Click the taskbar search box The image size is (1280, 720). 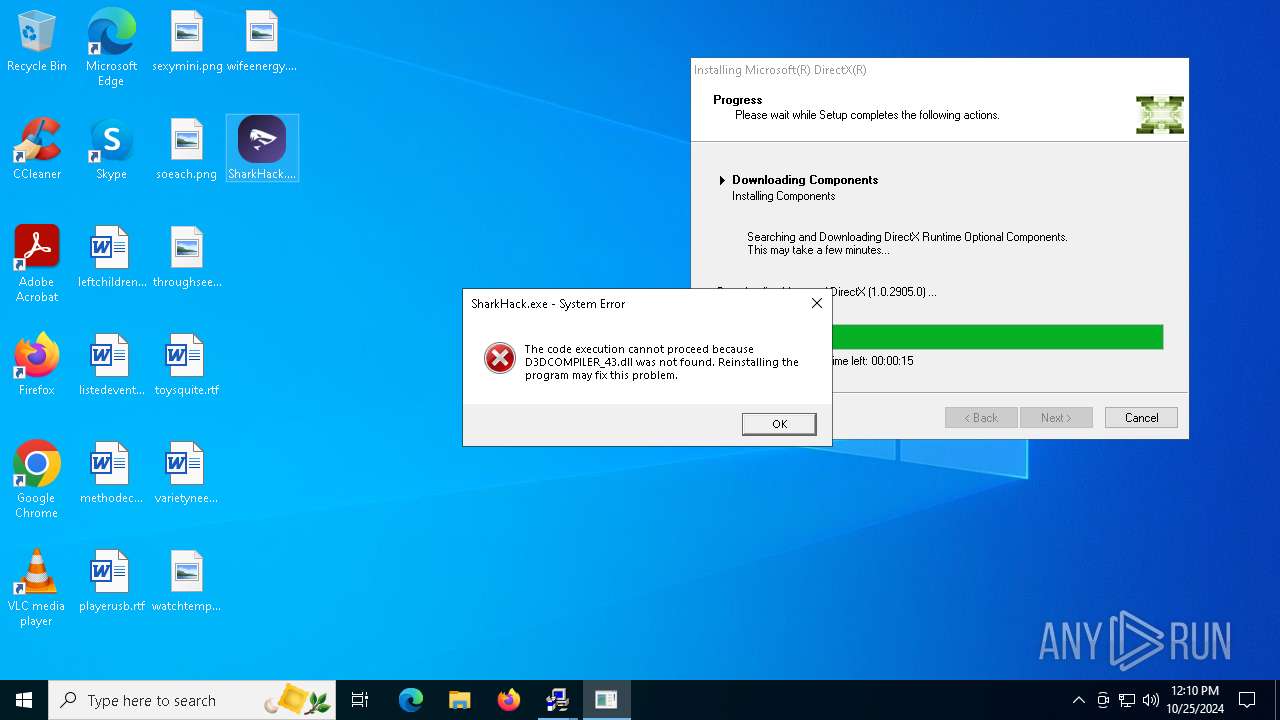[x=192, y=700]
